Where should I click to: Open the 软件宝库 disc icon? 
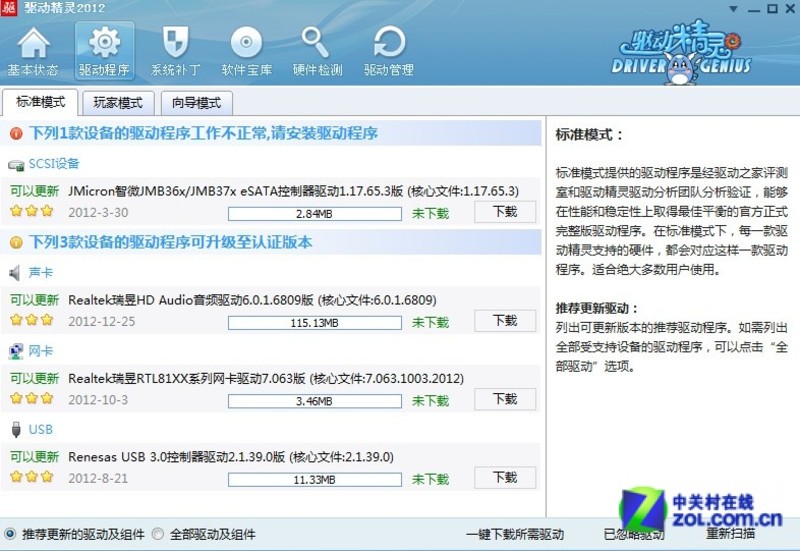(x=246, y=51)
